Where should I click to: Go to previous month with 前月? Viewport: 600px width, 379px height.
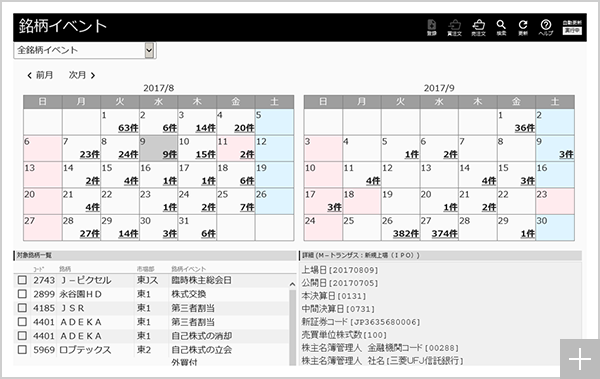(40, 75)
